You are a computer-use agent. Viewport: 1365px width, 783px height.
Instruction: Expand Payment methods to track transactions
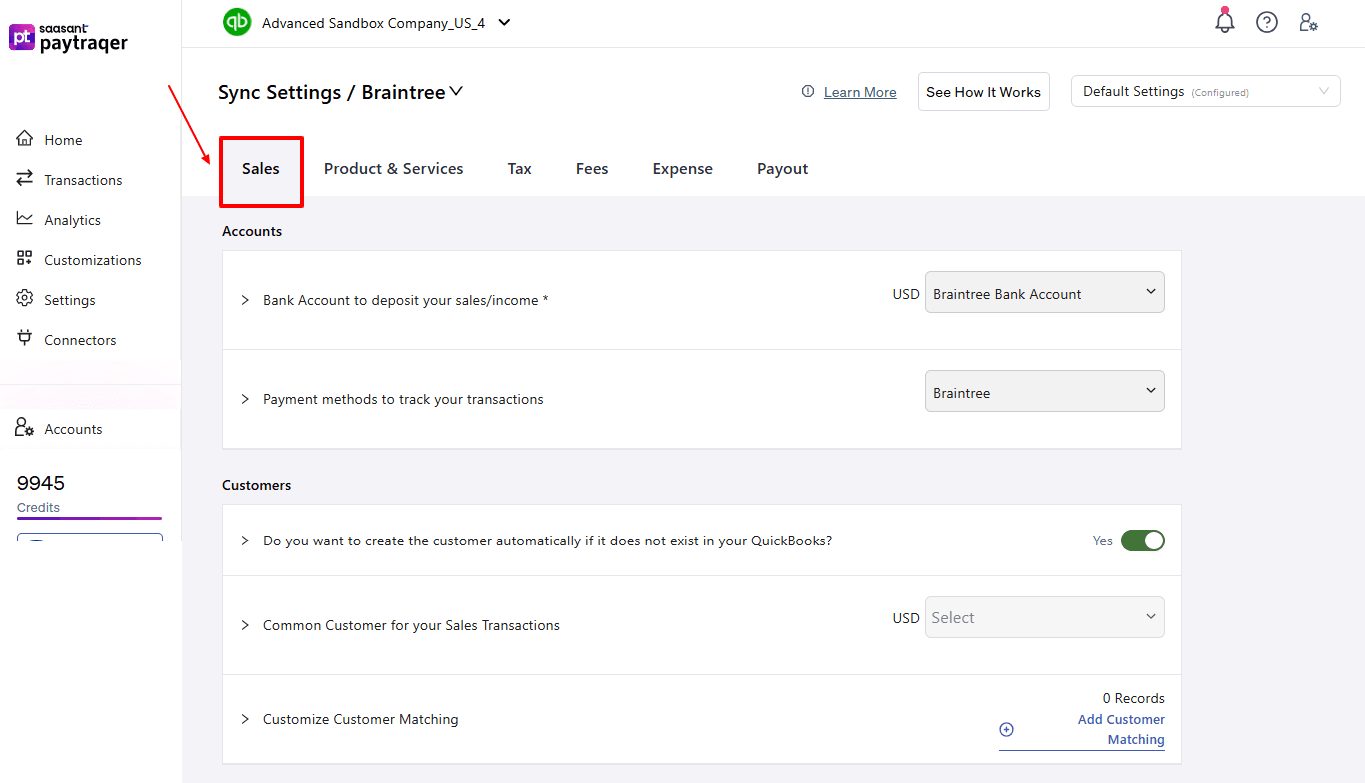point(245,398)
